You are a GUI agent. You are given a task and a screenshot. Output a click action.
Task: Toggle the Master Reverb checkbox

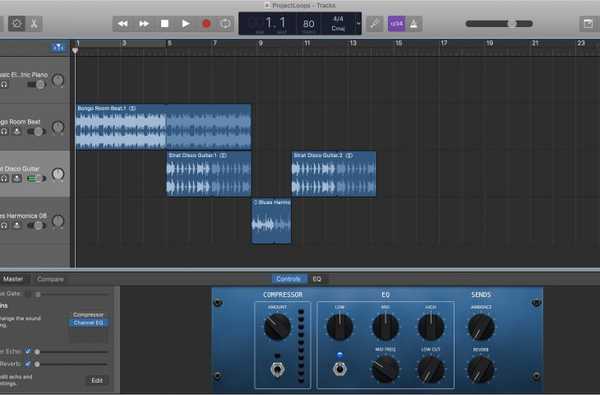pos(28,364)
